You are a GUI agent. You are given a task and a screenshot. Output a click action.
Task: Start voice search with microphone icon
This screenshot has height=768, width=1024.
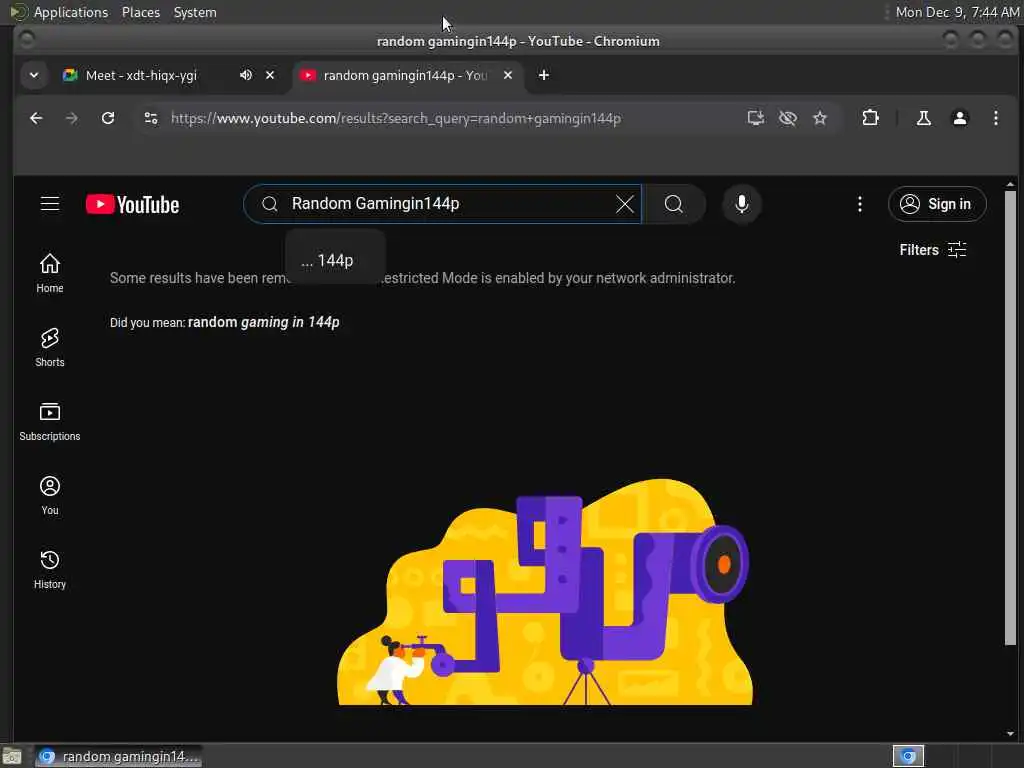pos(741,204)
